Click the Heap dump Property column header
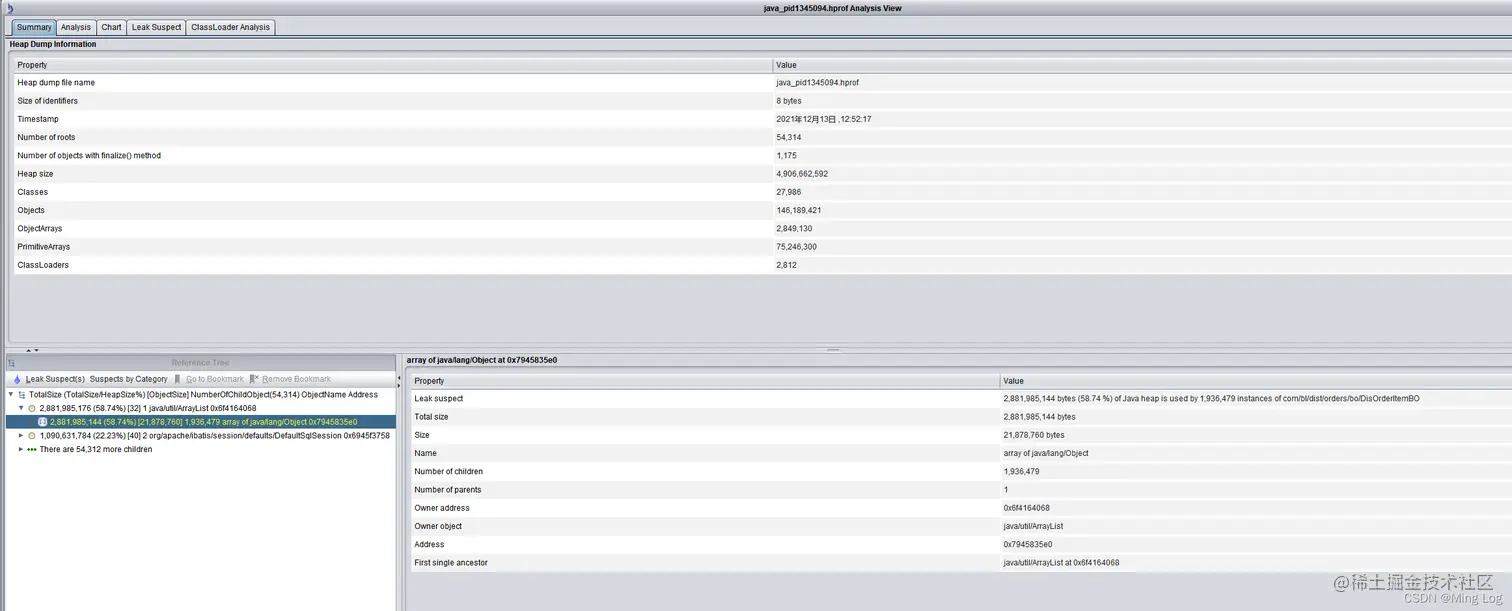Image resolution: width=1512 pixels, height=611 pixels. tap(392, 65)
